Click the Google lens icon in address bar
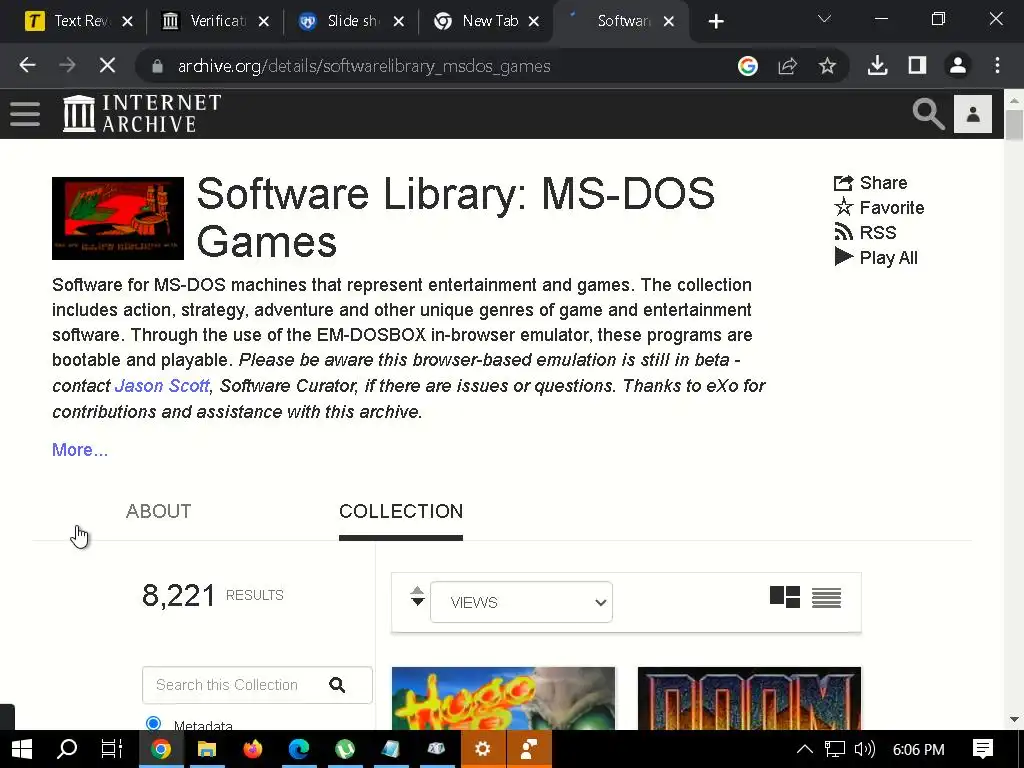The image size is (1024, 768). (x=748, y=65)
